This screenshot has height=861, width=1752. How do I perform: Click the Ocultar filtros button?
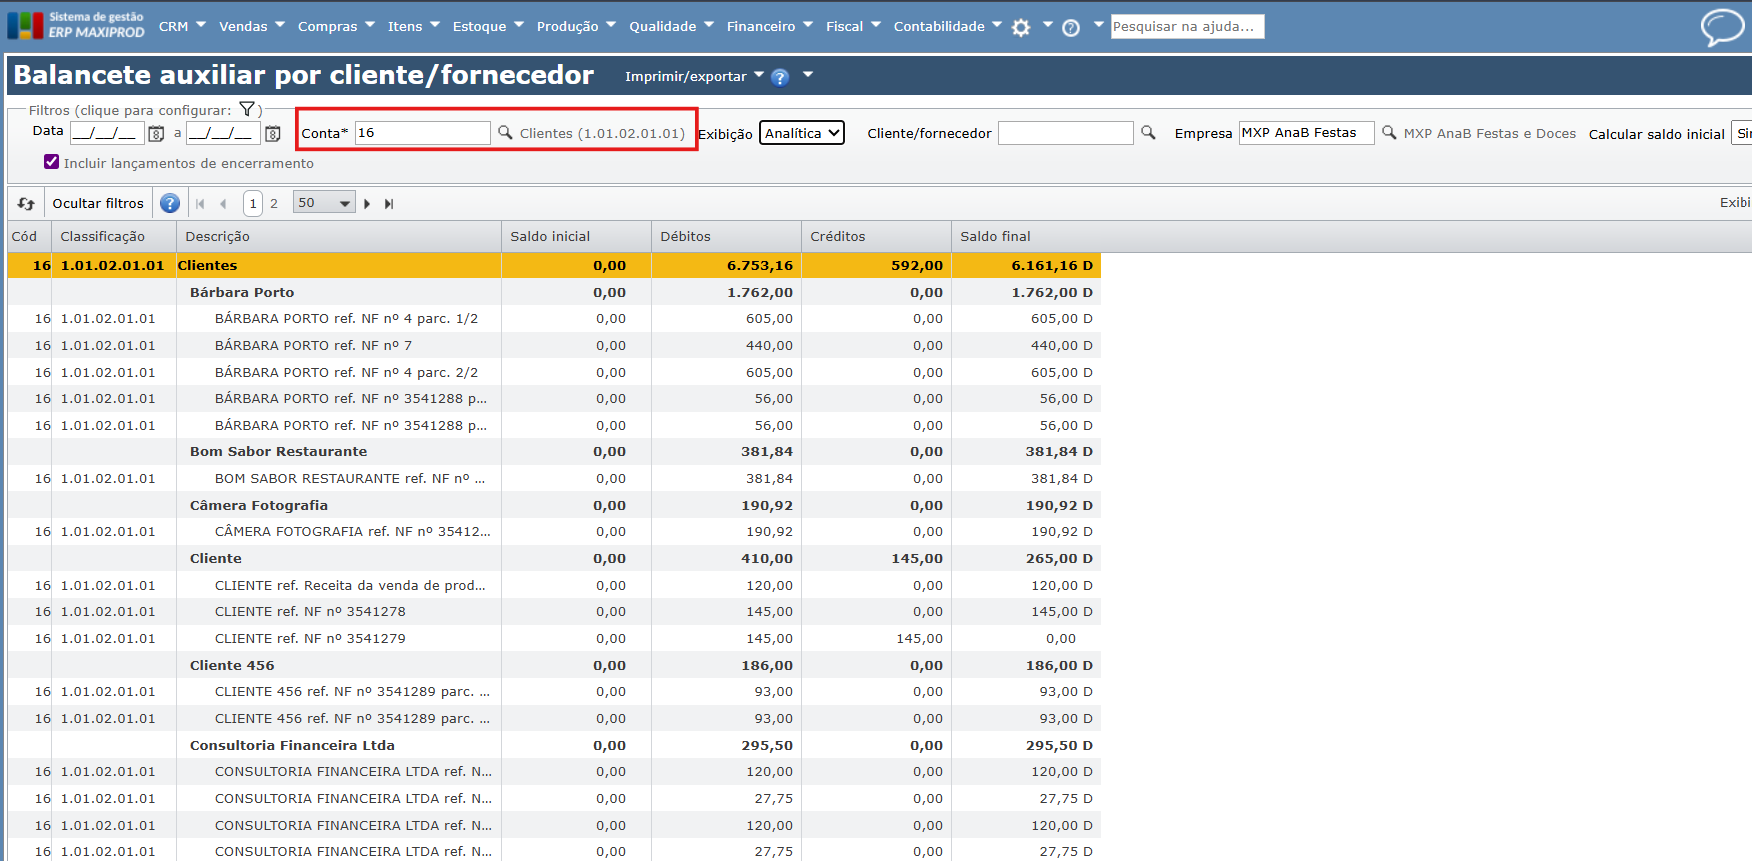[98, 204]
